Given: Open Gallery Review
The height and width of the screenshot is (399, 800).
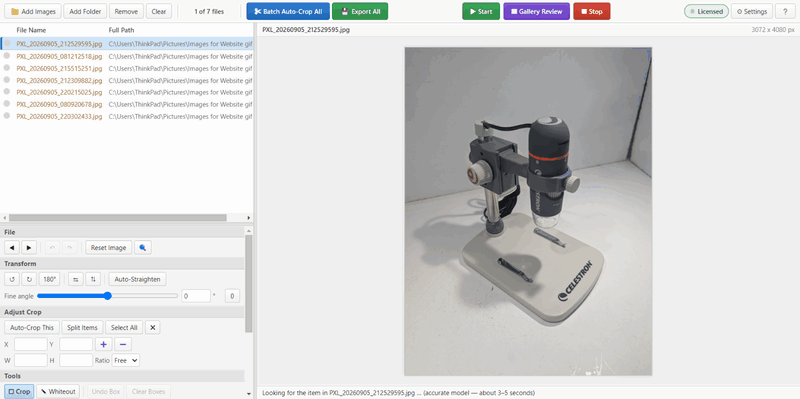Looking at the screenshot, I should coord(536,11).
